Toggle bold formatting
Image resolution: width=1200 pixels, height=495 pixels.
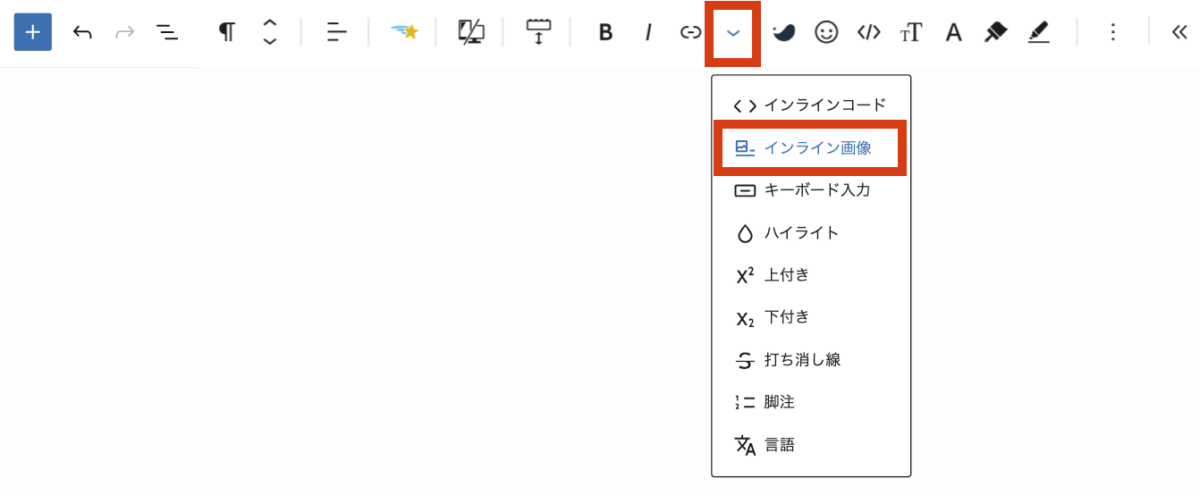pos(605,33)
